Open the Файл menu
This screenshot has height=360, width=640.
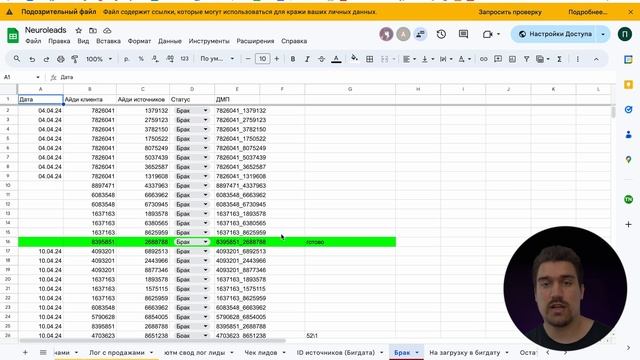click(33, 41)
